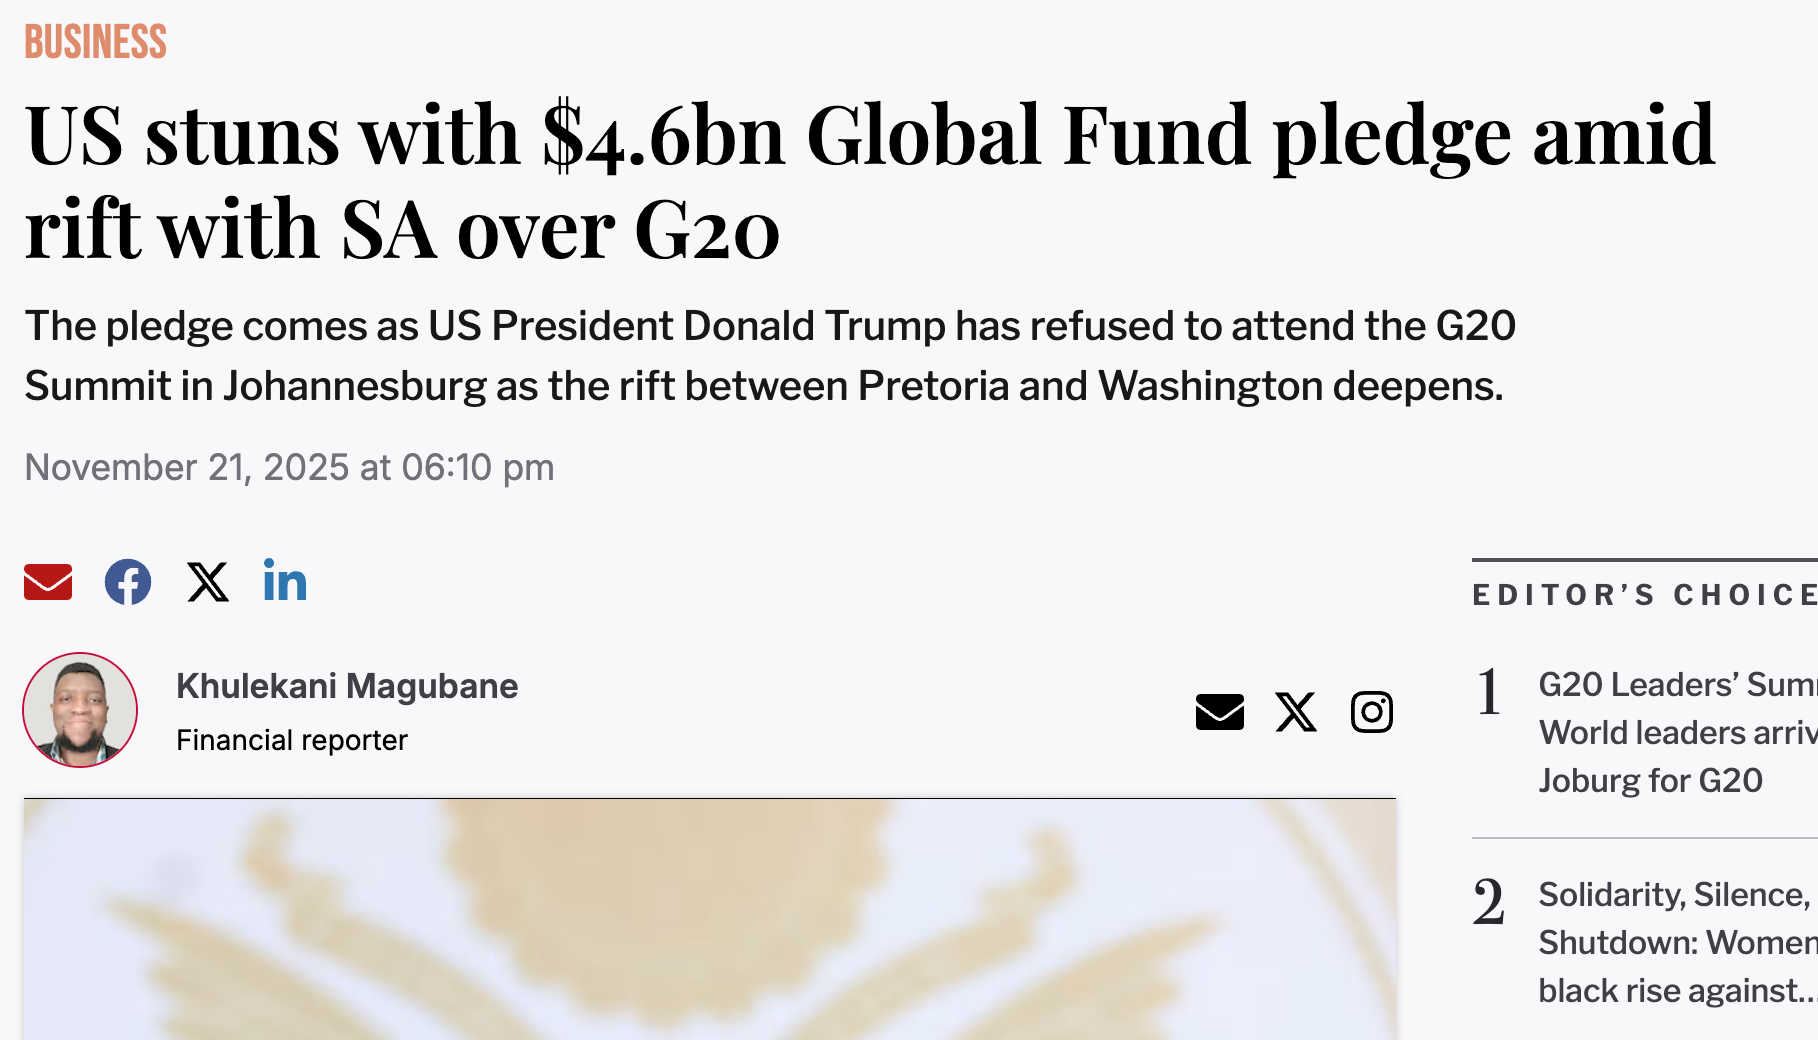Click number 1 in Editor's Choice list
This screenshot has width=1818, height=1040.
1489,692
